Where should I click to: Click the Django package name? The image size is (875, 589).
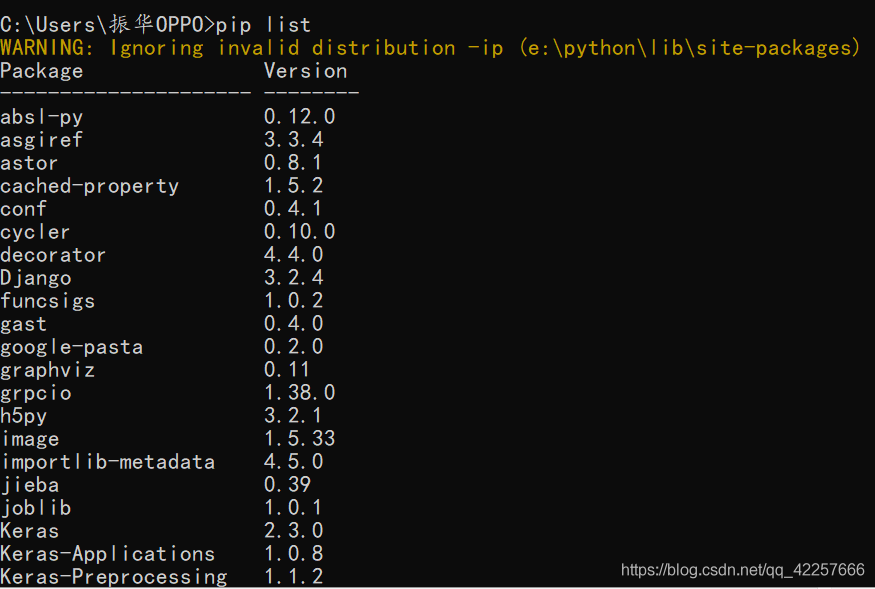(36, 278)
